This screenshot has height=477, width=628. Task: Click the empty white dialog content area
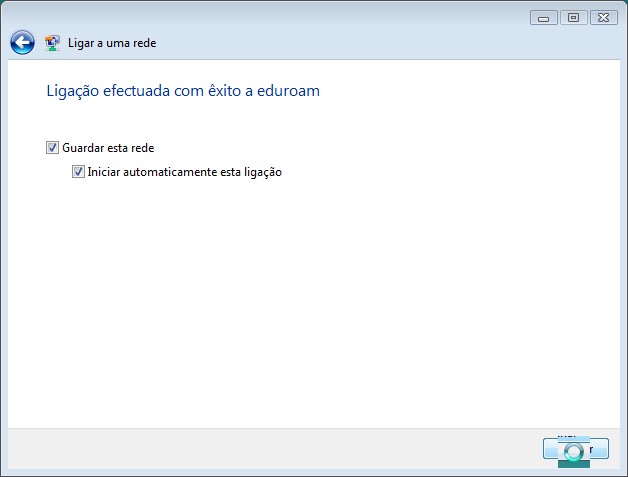pos(314,300)
